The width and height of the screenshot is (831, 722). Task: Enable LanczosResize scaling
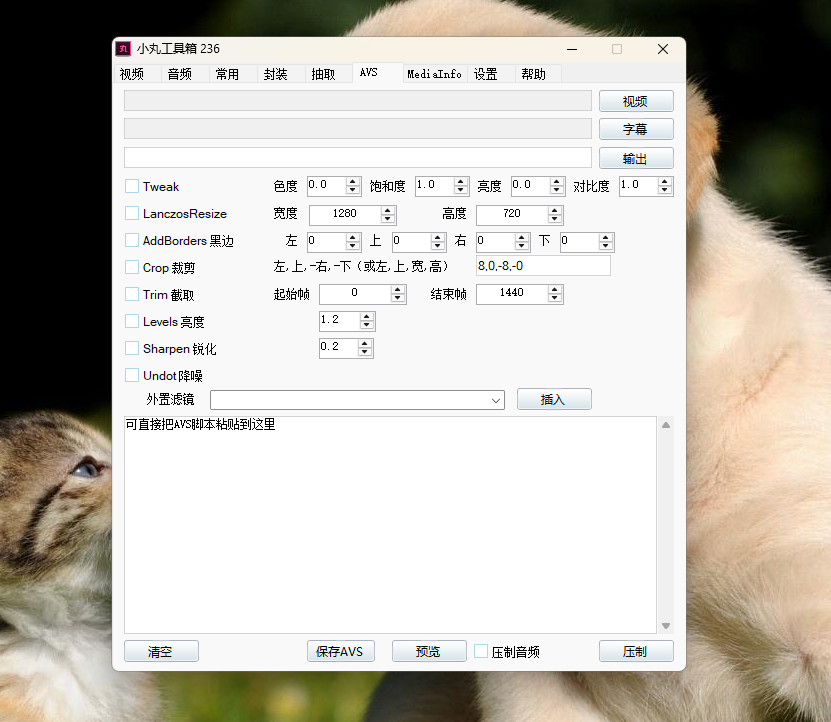click(131, 214)
